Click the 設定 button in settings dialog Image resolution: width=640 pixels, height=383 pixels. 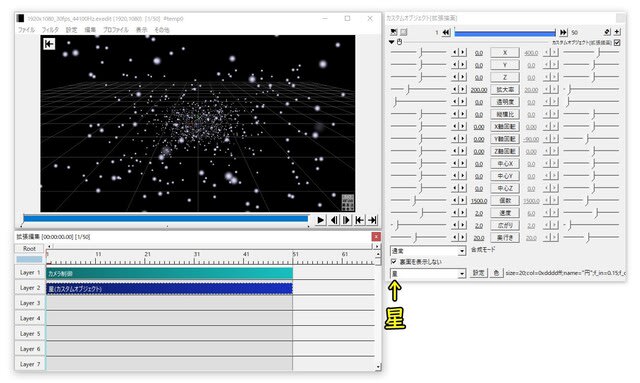click(478, 273)
